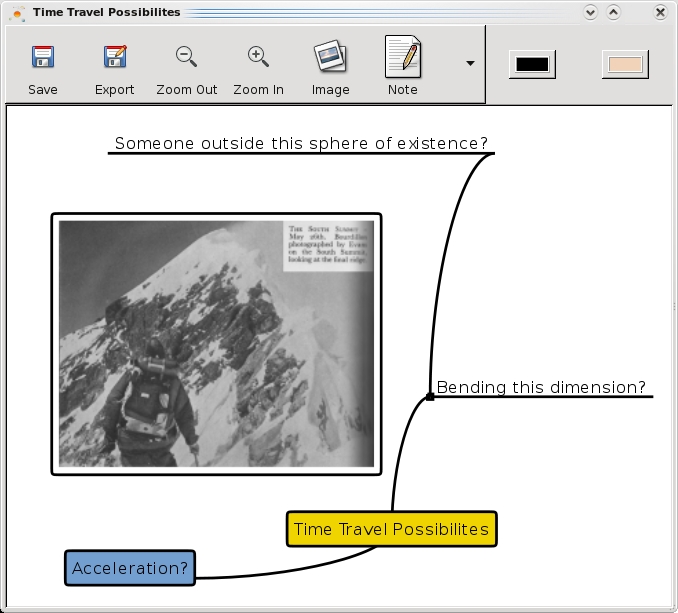The width and height of the screenshot is (678, 613).
Task: Select the blue Acceleration? node
Action: [x=130, y=568]
